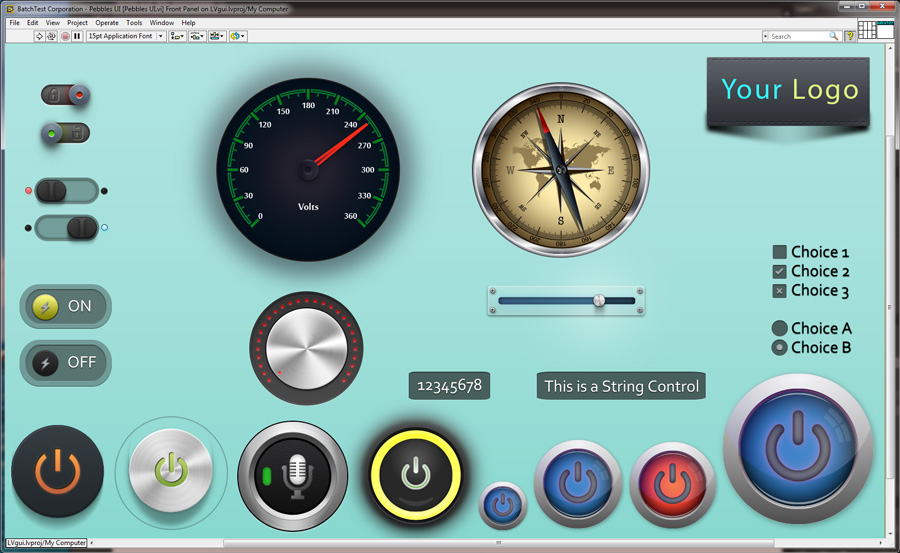This screenshot has height=553, width=900.
Task: Click the Run arrow toolbar icon
Action: click(39, 36)
